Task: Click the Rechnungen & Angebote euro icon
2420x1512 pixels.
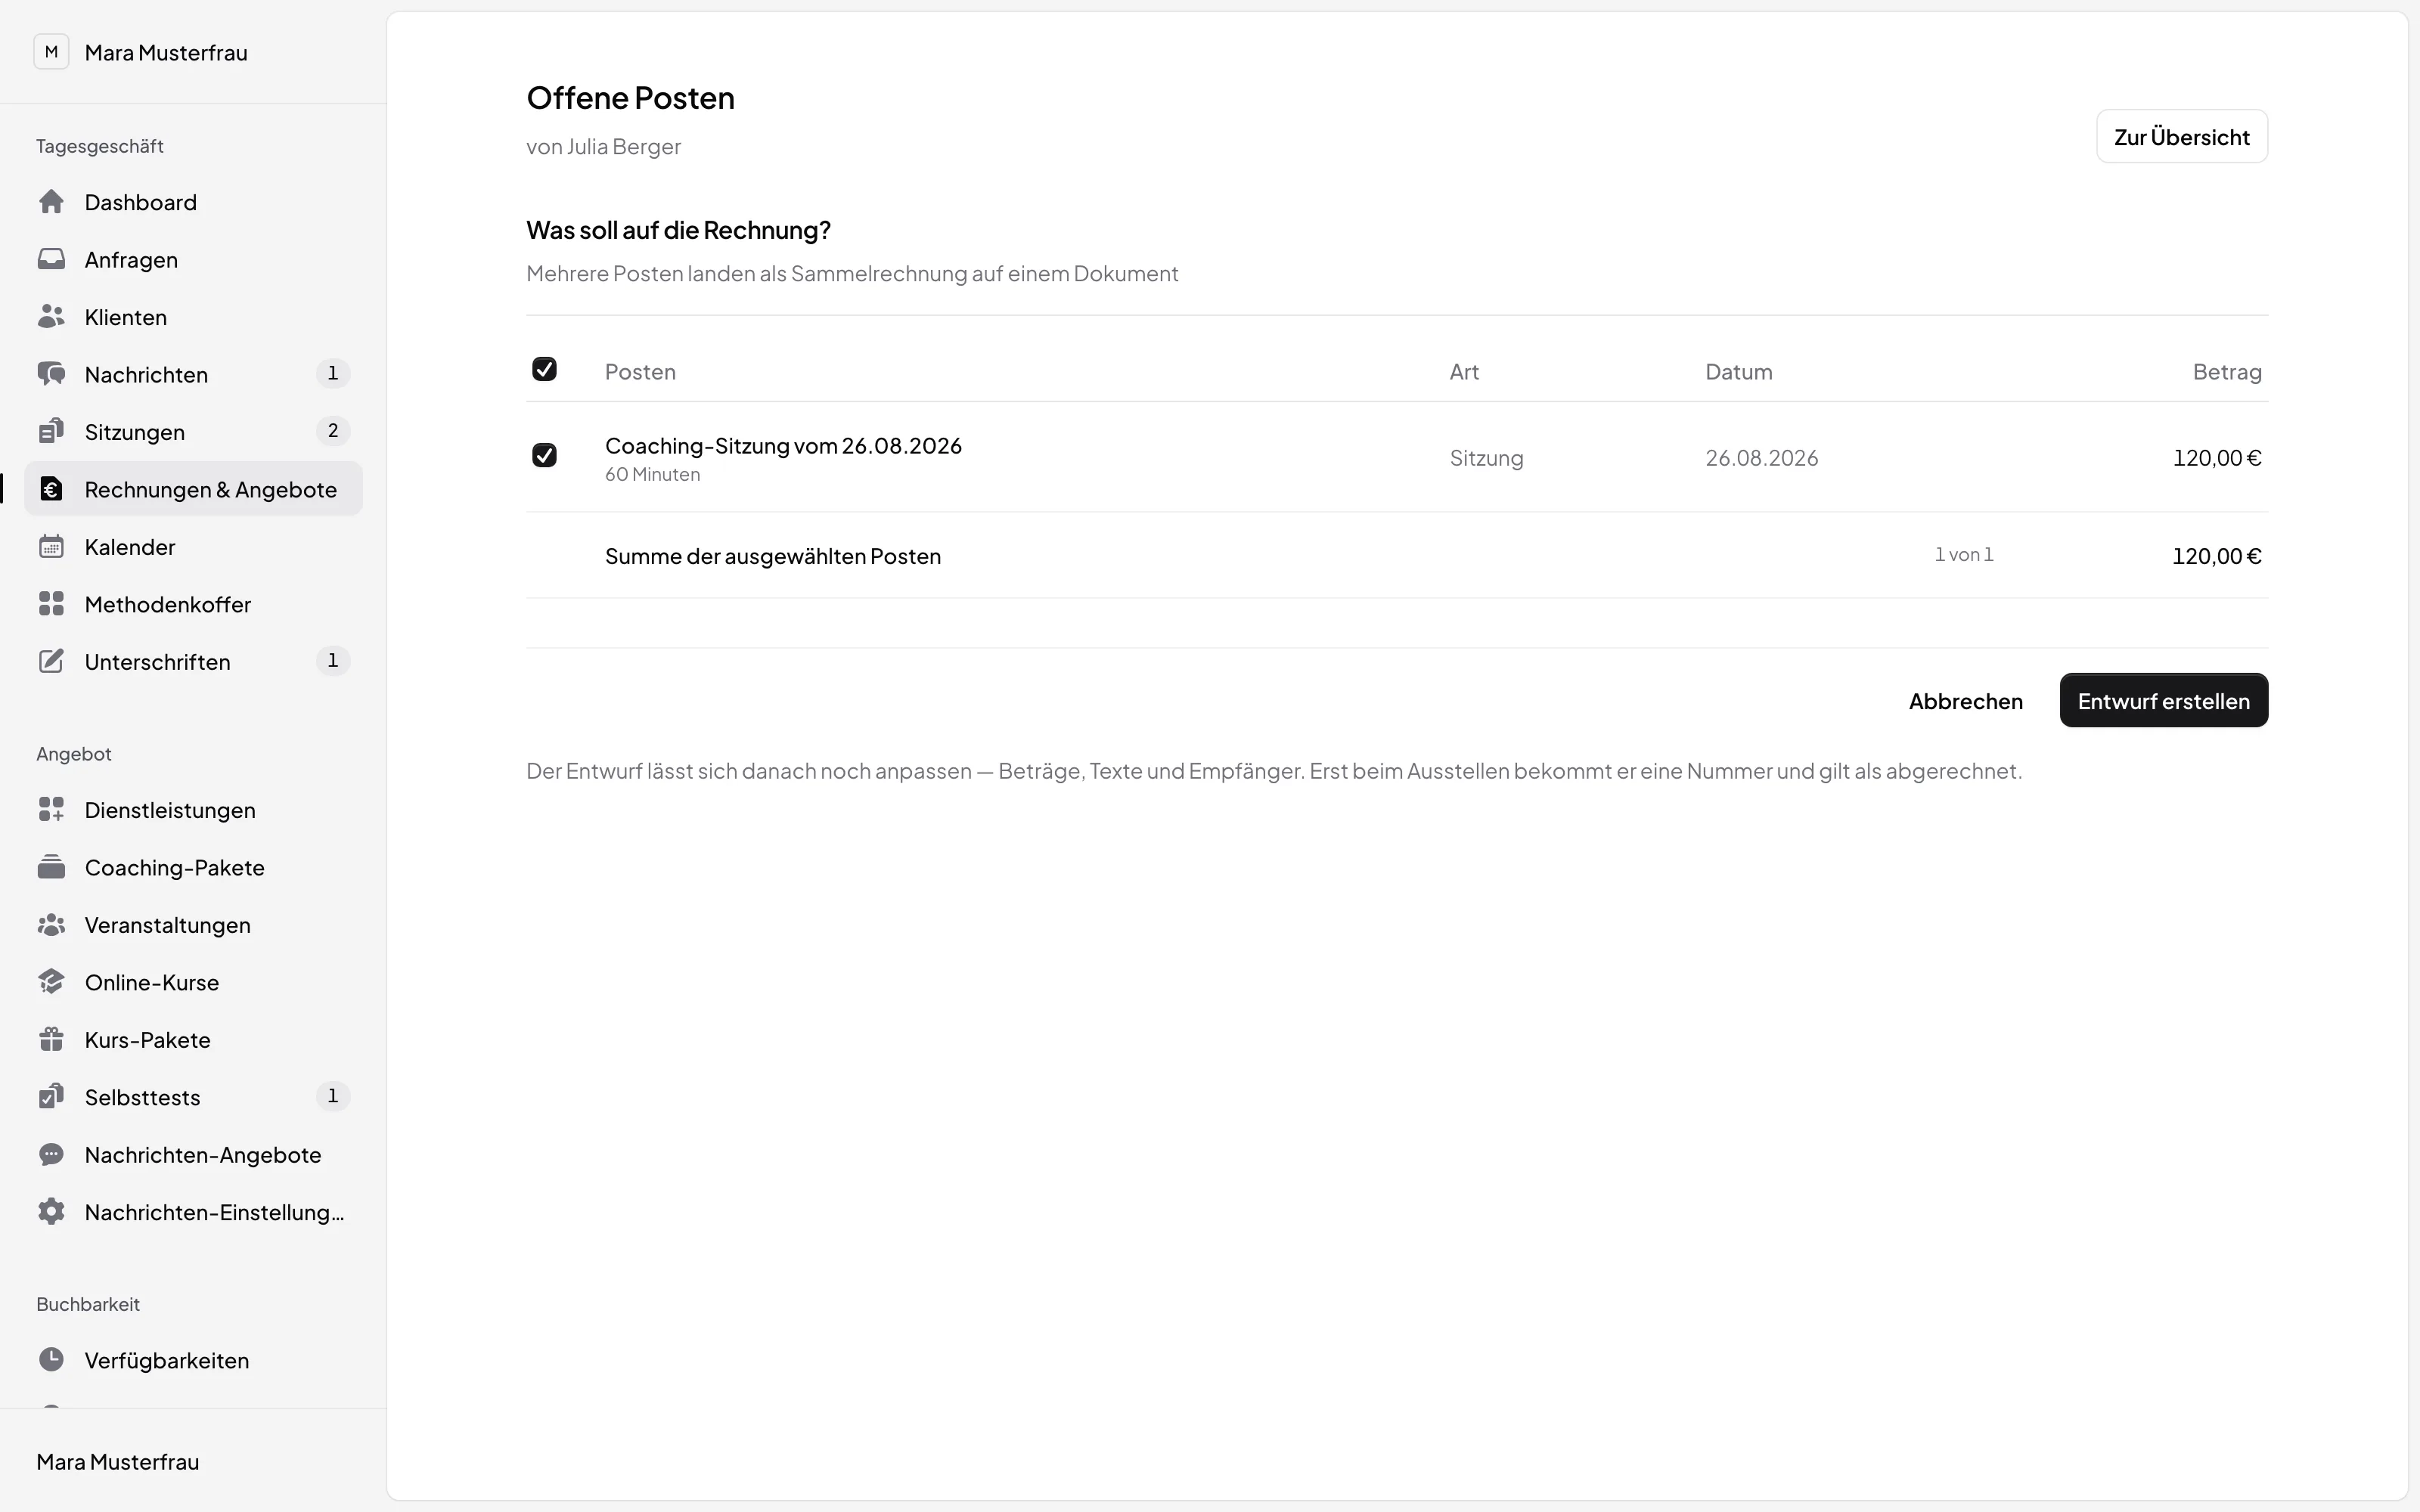Action: tap(51, 489)
